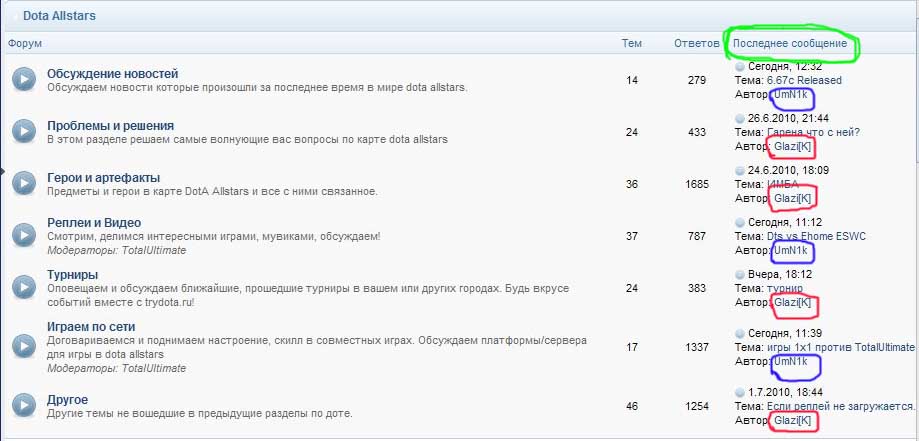919x441 pixels.
Task: Click the small post icon before Вчера, 18:12
Action: click(740, 274)
